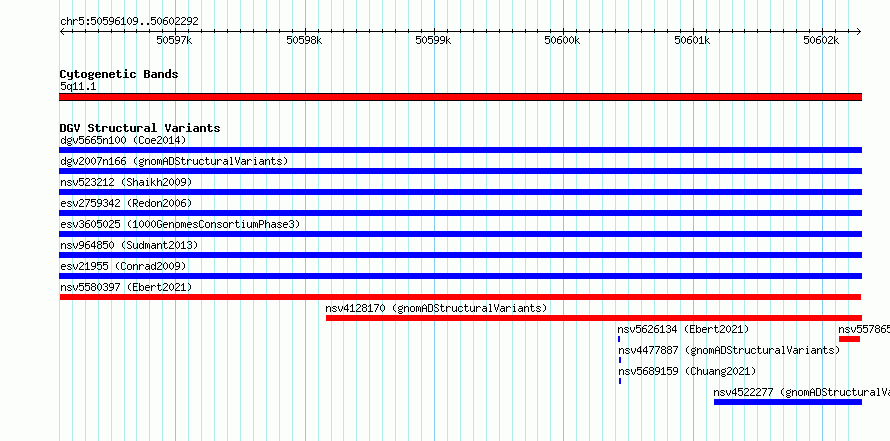Select the small blue marker under nsv5626134

point(619,339)
